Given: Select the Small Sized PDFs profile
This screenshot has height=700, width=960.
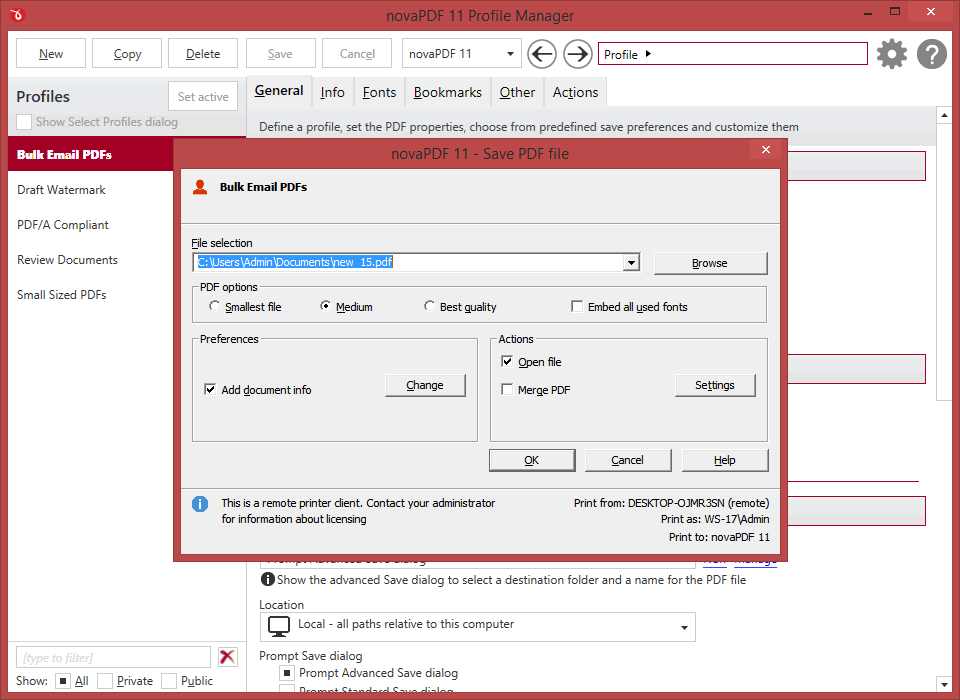Looking at the screenshot, I should (91, 295).
